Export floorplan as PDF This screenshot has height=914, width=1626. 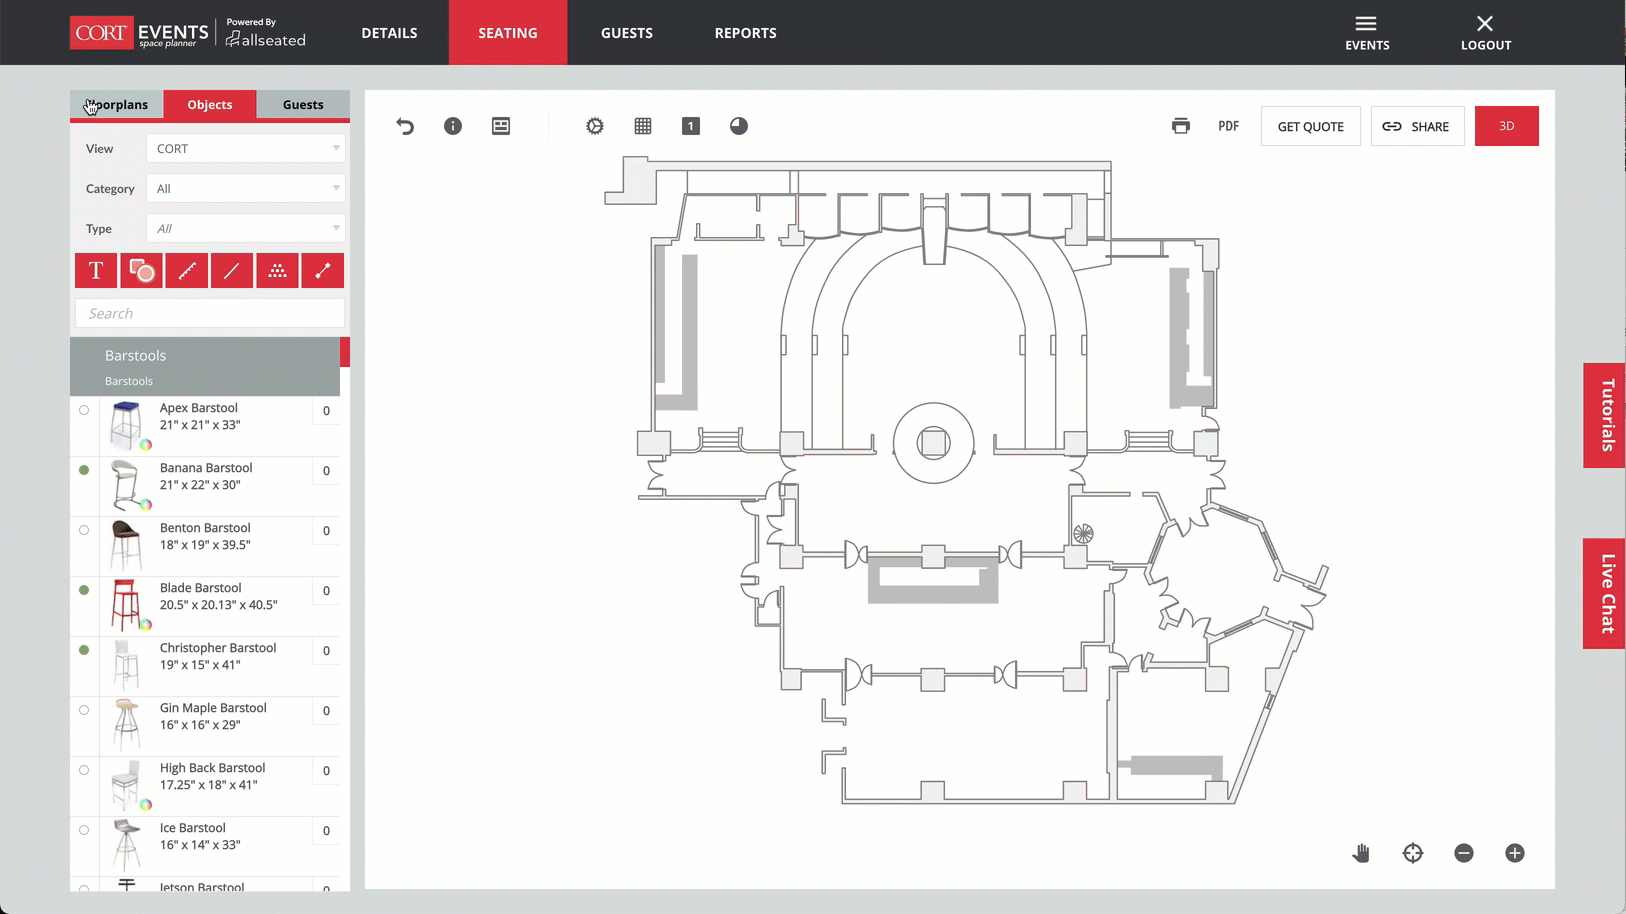click(x=1229, y=126)
